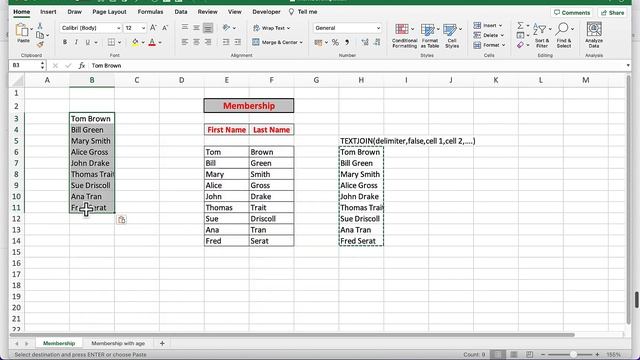The image size is (640, 360).
Task: Open Cell Styles gallery
Action: pyautogui.click(x=452, y=36)
